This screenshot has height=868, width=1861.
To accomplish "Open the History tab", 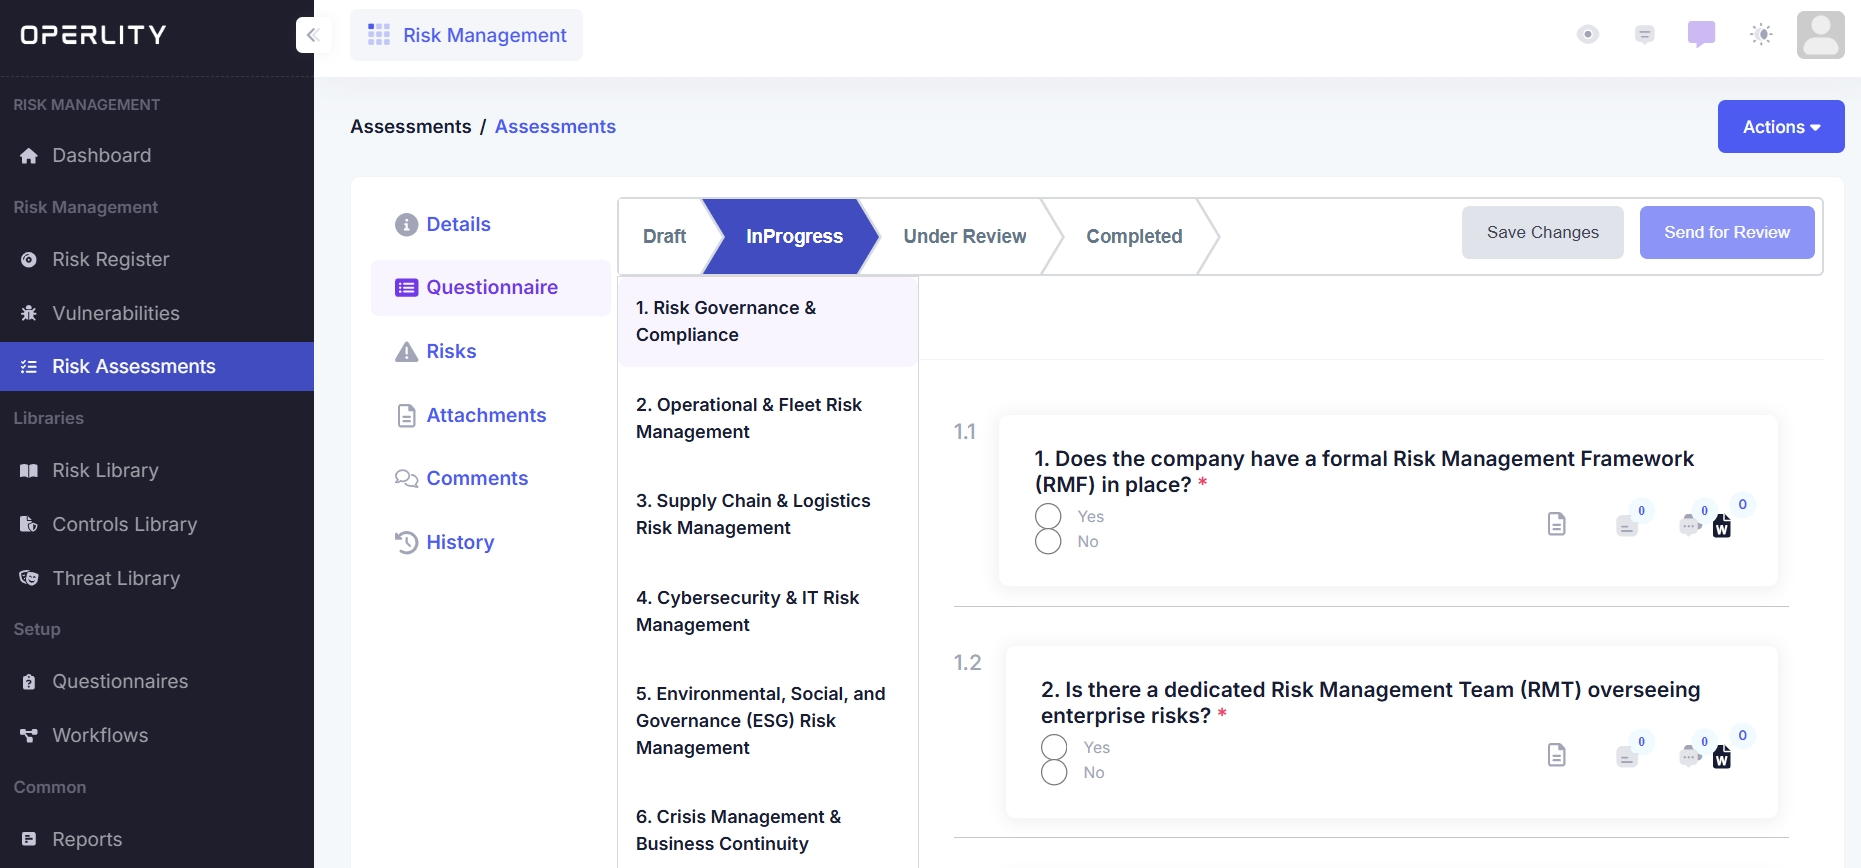I will pos(459,542).
